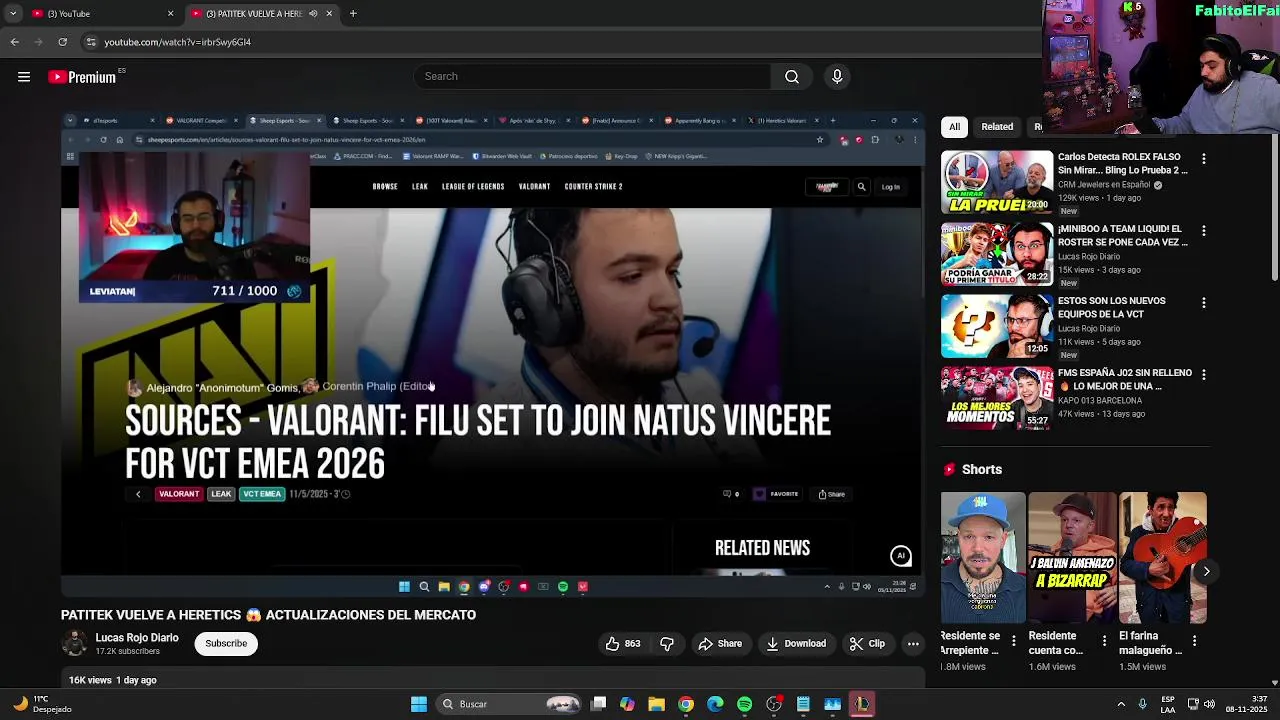This screenshot has width=1280, height=720.
Task: Launch Copilot from the taskbar
Action: click(x=627, y=704)
